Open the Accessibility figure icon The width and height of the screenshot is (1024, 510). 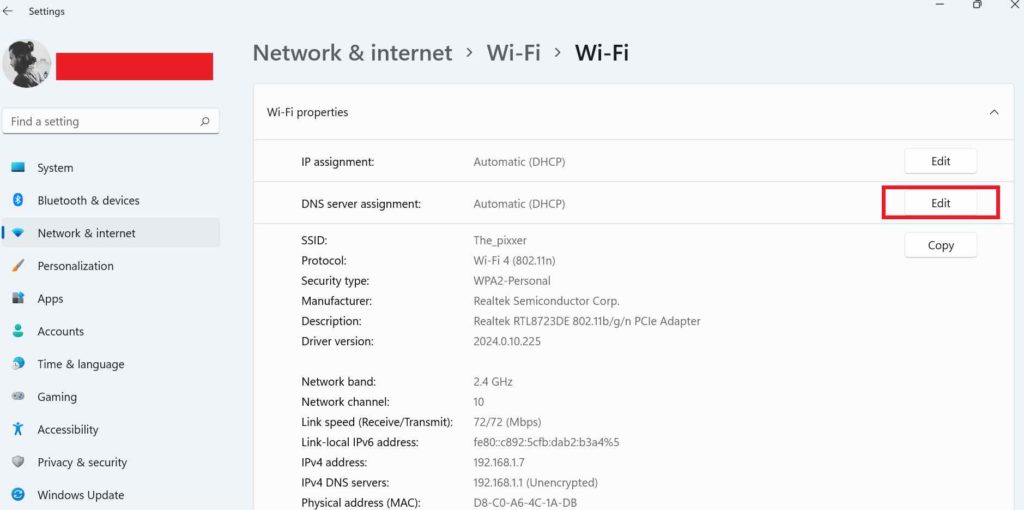coord(18,429)
